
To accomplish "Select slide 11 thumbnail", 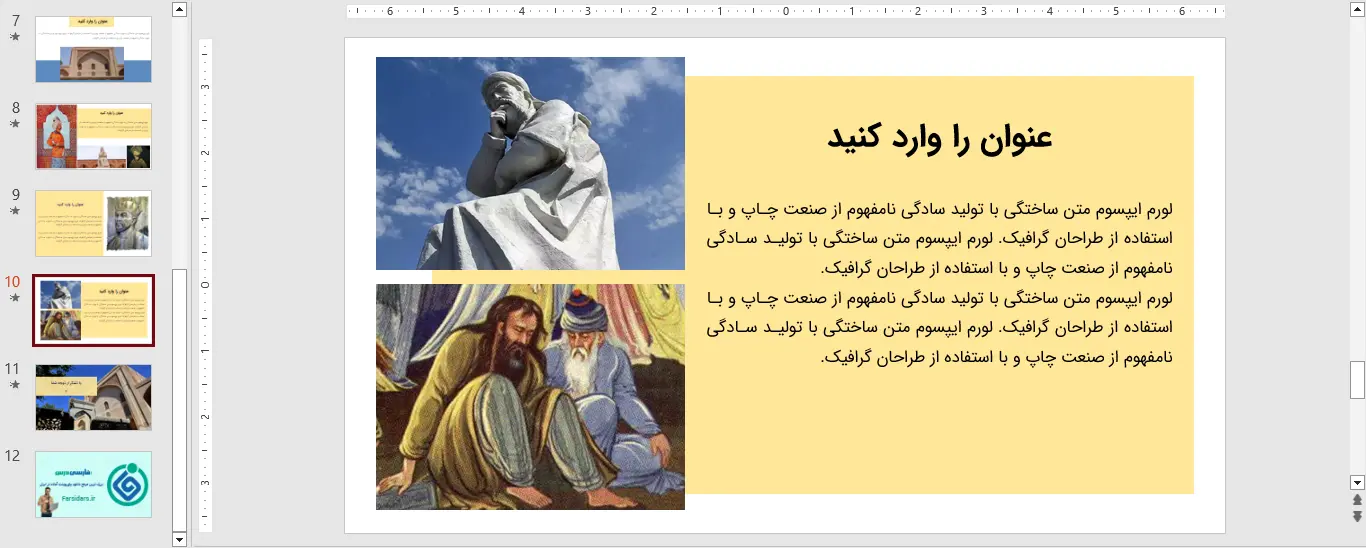I will tap(93, 397).
